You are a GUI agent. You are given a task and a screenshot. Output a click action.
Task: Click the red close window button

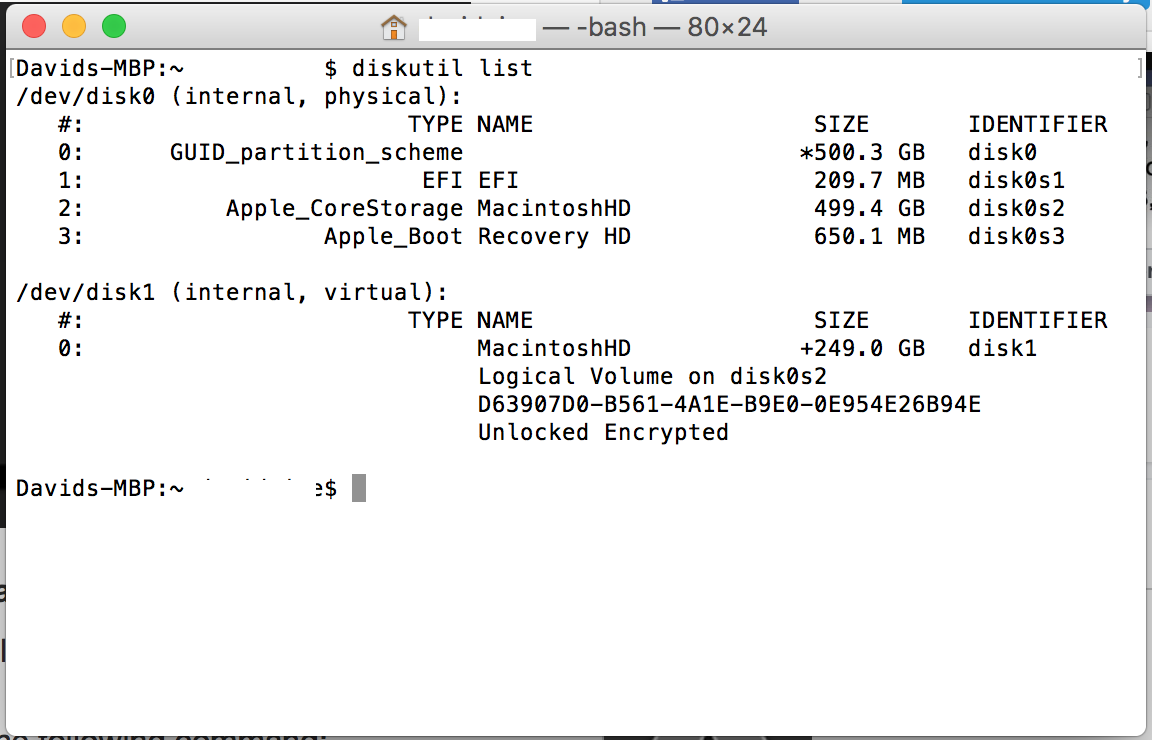tap(34, 26)
